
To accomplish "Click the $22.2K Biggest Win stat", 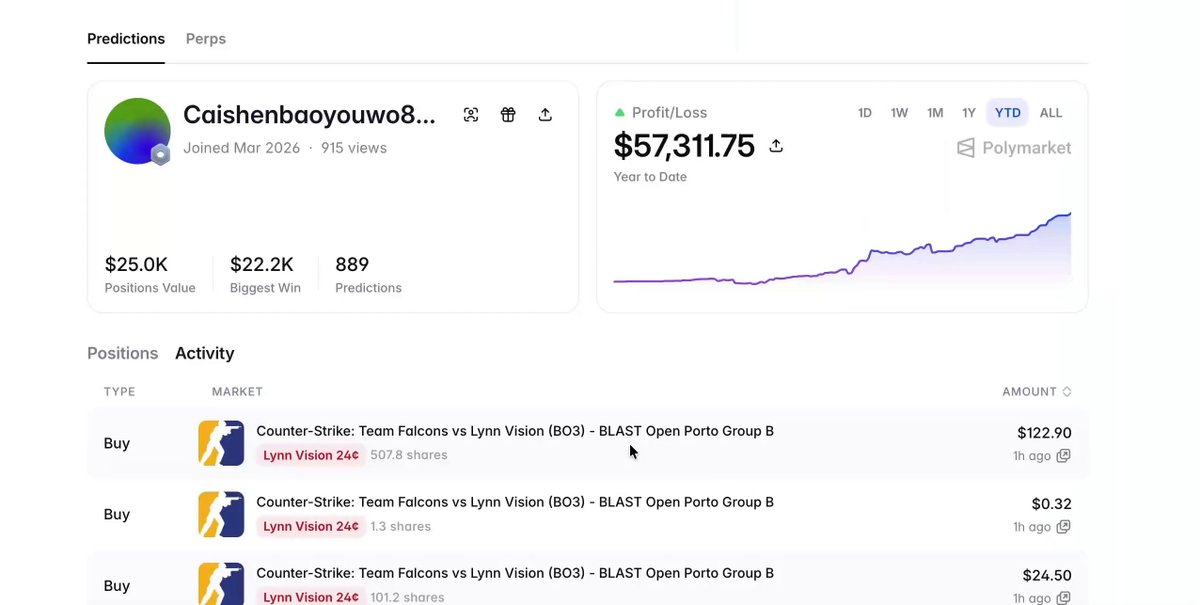I will [265, 274].
